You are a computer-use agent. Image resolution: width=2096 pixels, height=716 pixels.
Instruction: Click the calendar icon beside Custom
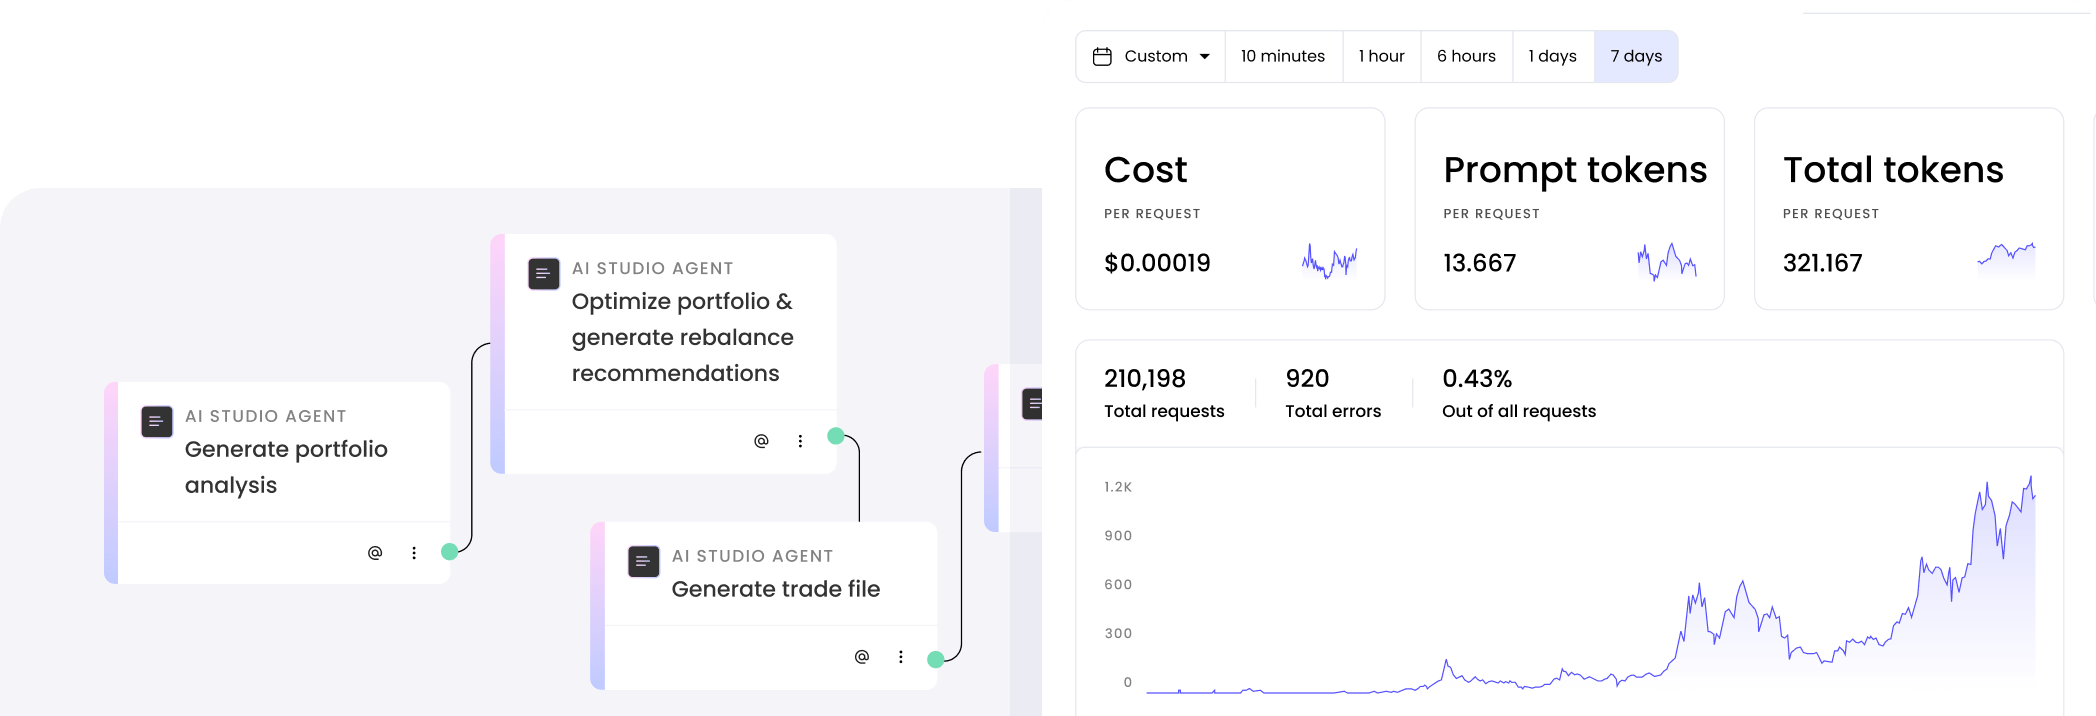pyautogui.click(x=1102, y=57)
